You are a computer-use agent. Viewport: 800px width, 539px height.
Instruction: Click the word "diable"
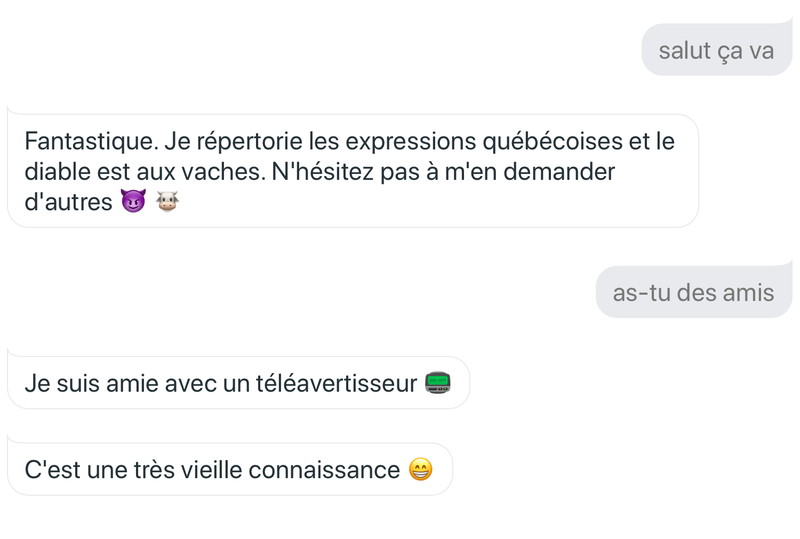click(55, 172)
